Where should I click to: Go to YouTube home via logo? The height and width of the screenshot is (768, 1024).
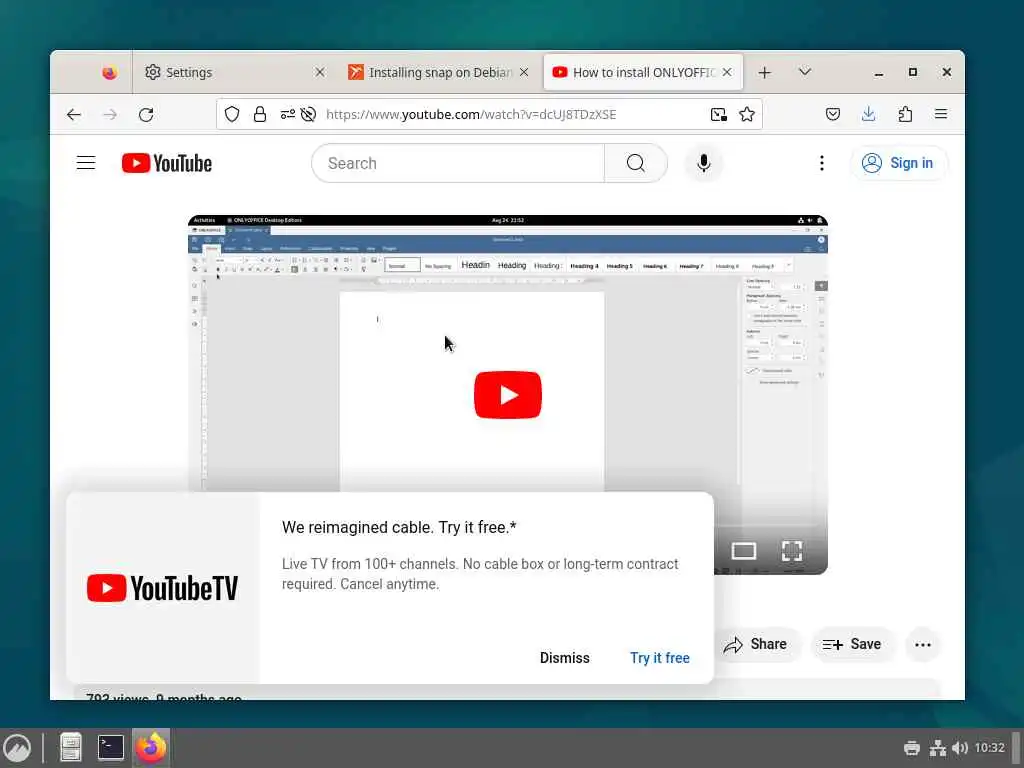click(167, 163)
